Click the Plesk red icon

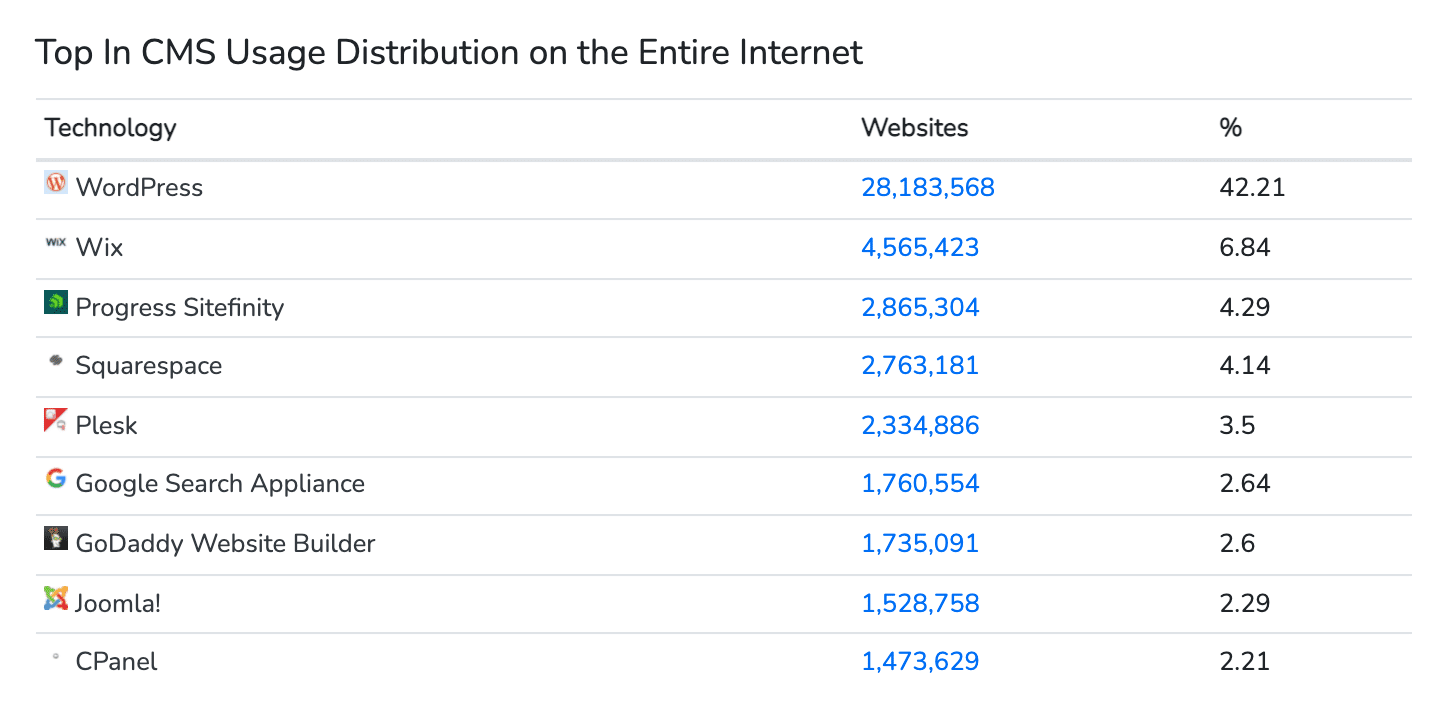pos(56,421)
